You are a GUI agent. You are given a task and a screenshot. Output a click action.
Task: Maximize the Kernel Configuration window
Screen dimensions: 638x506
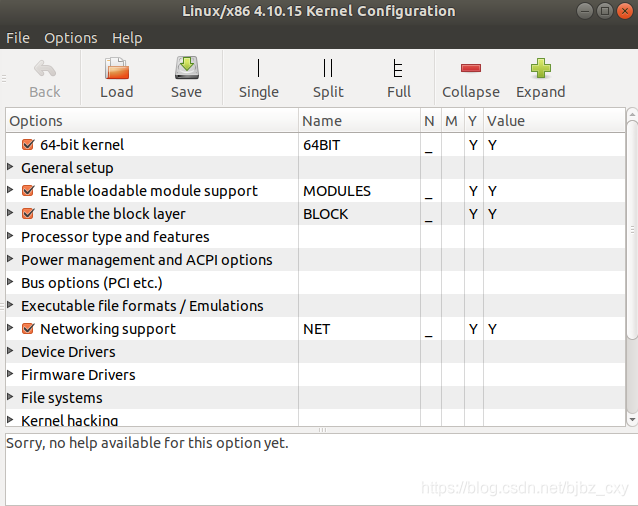pos(605,11)
